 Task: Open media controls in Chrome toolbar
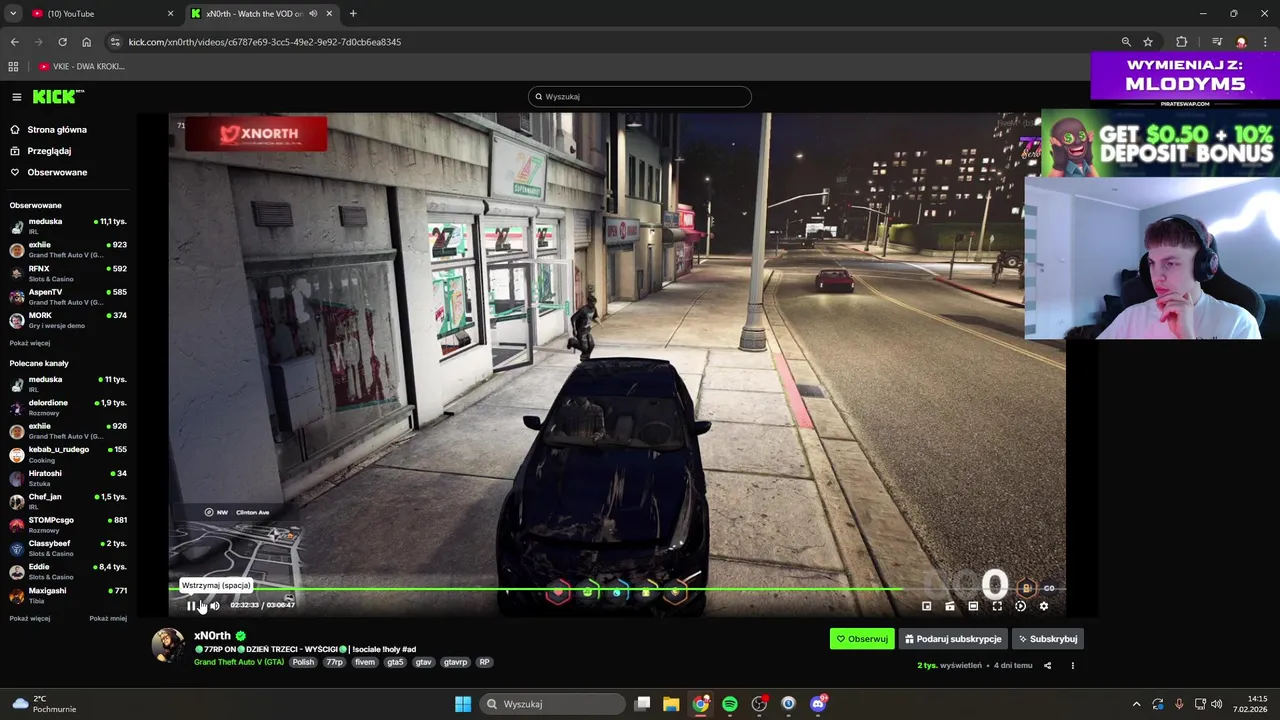point(1217,42)
